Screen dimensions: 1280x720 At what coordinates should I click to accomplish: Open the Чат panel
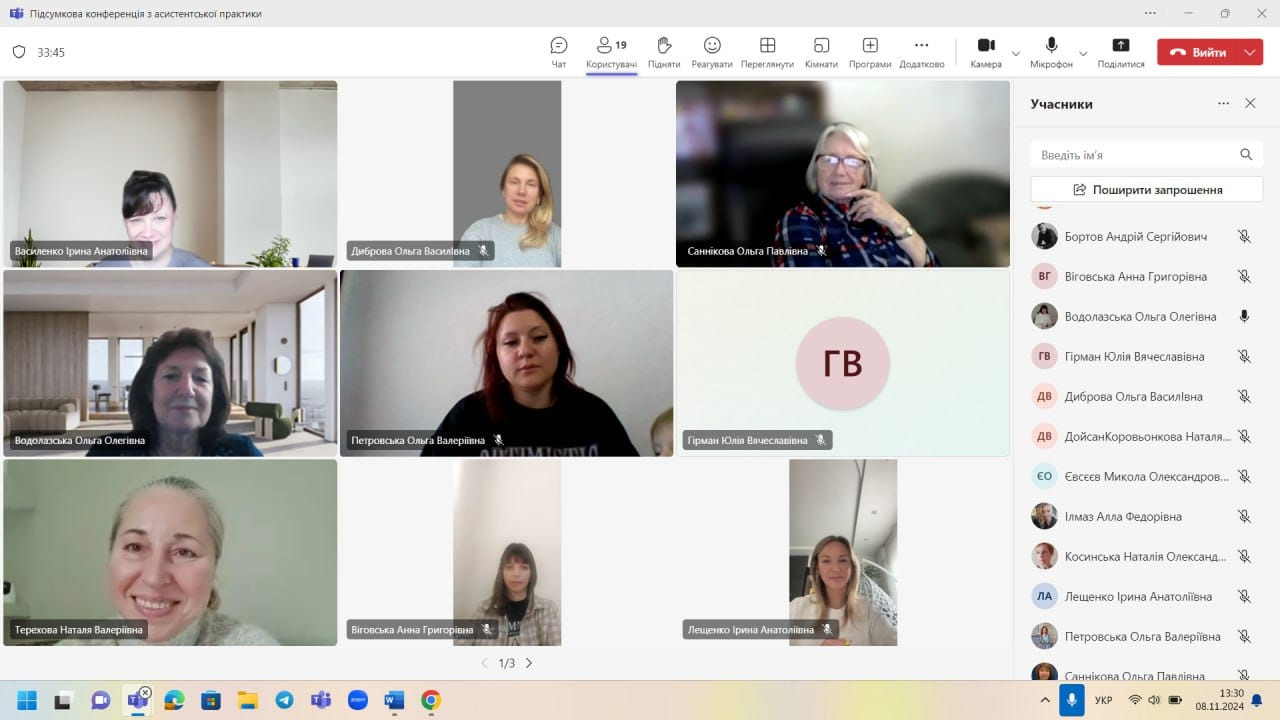559,52
